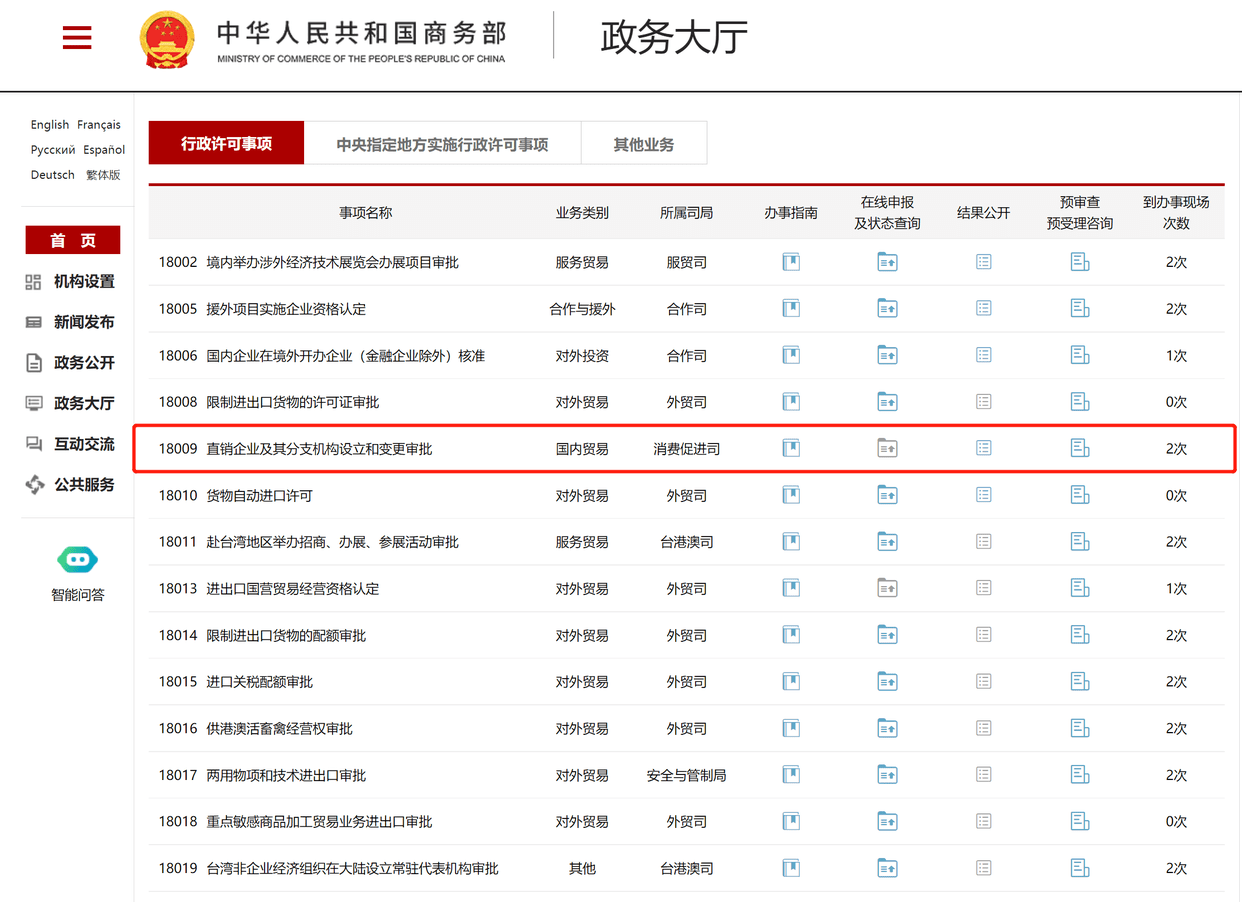
Task: Open 预审查 icon for item 18019
Action: [1080, 868]
